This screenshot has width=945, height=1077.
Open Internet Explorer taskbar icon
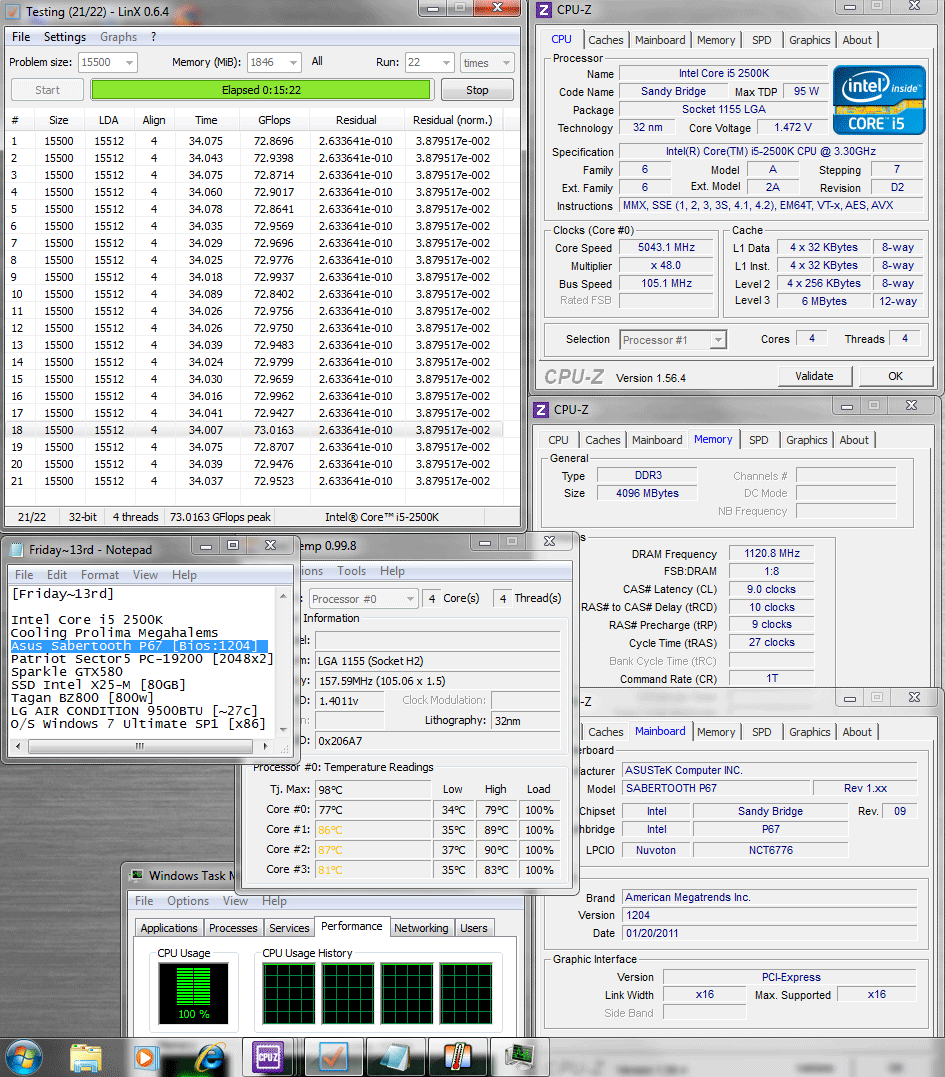[x=209, y=1057]
